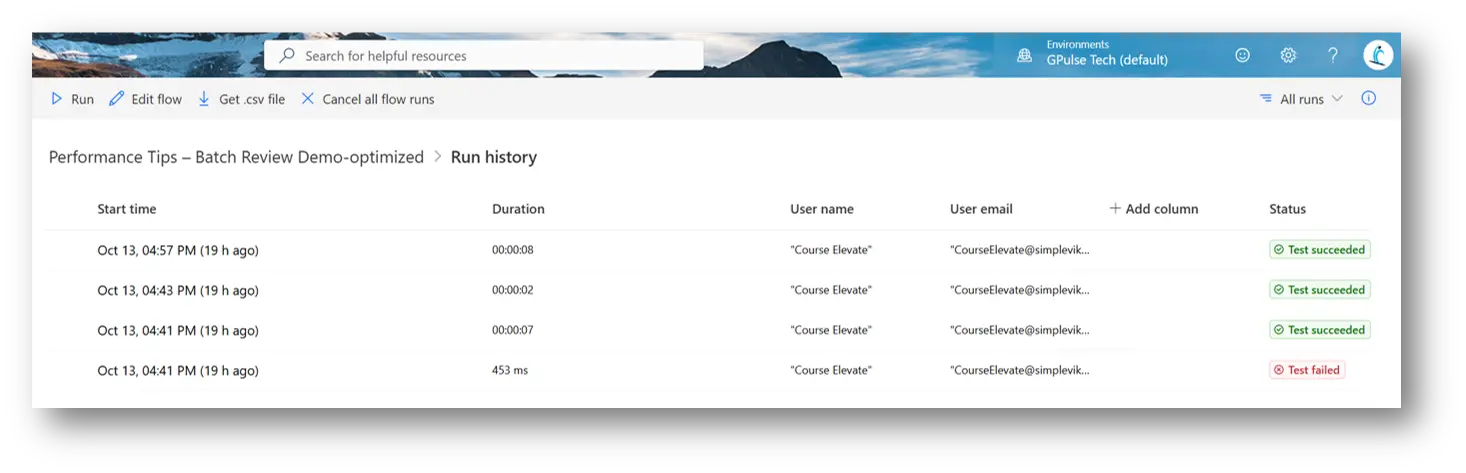The width and height of the screenshot is (1466, 473).
Task: Click the Test failed status badge
Action: point(1307,370)
